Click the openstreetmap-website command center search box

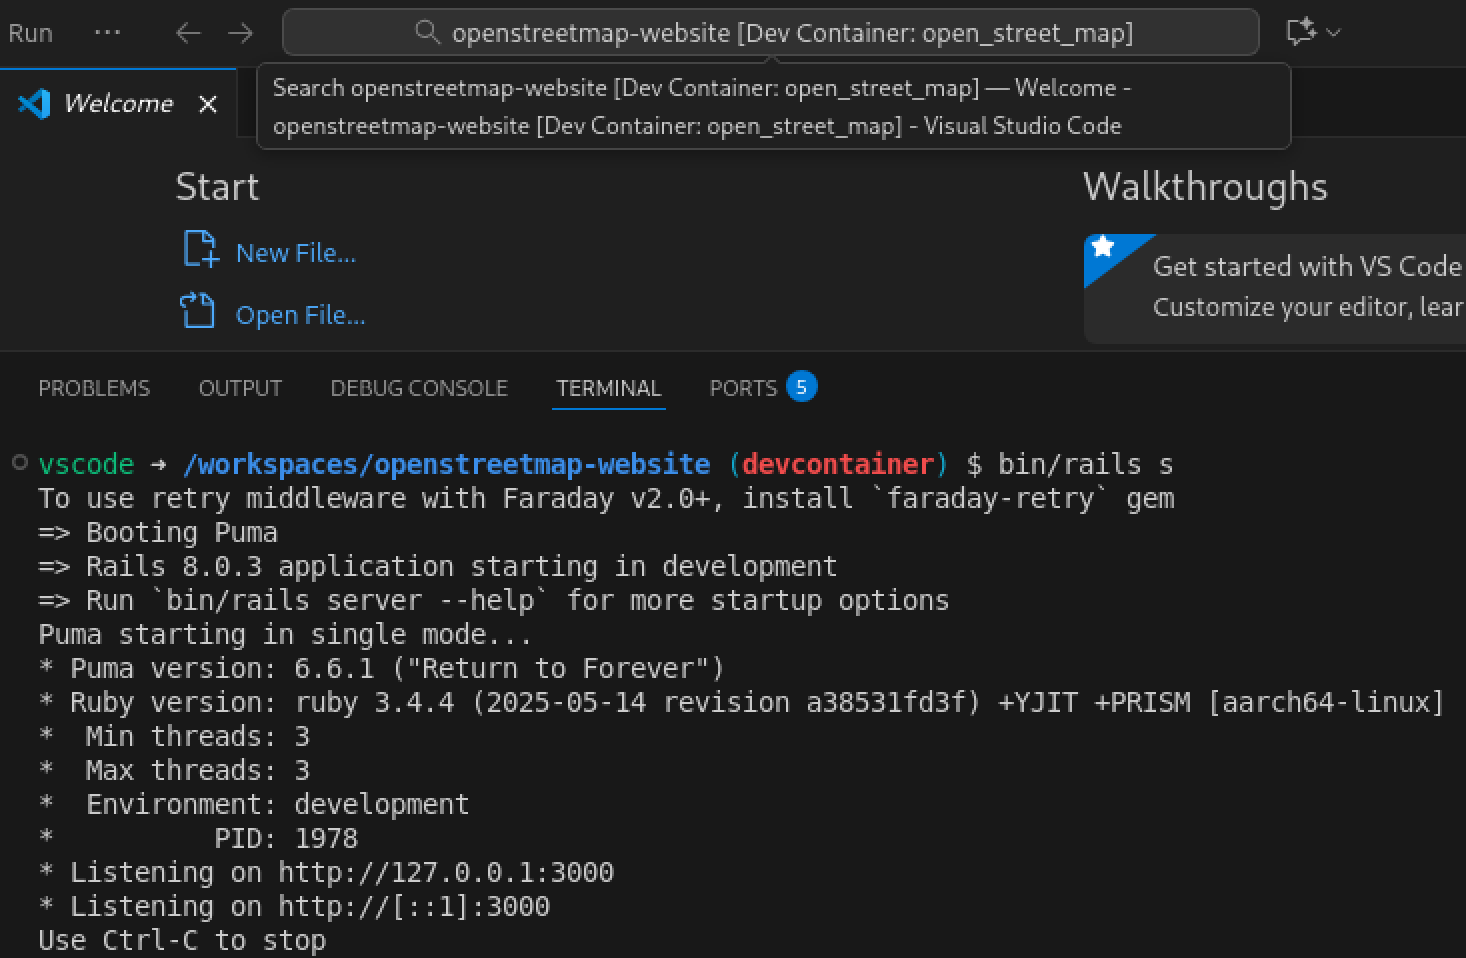pos(790,33)
